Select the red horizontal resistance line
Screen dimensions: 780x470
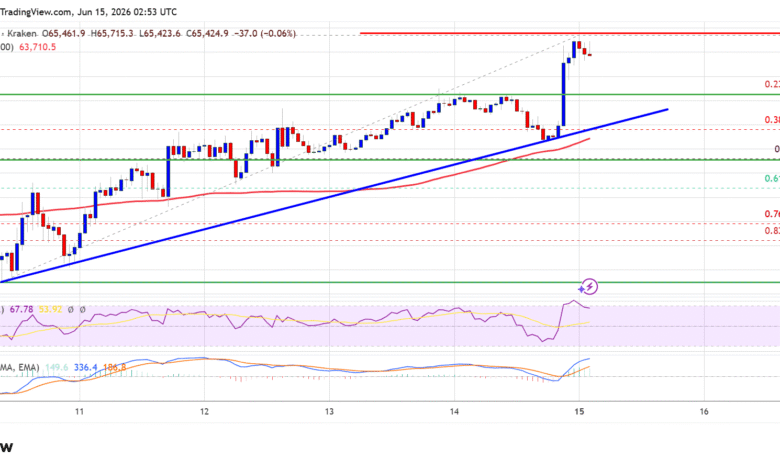(x=570, y=34)
